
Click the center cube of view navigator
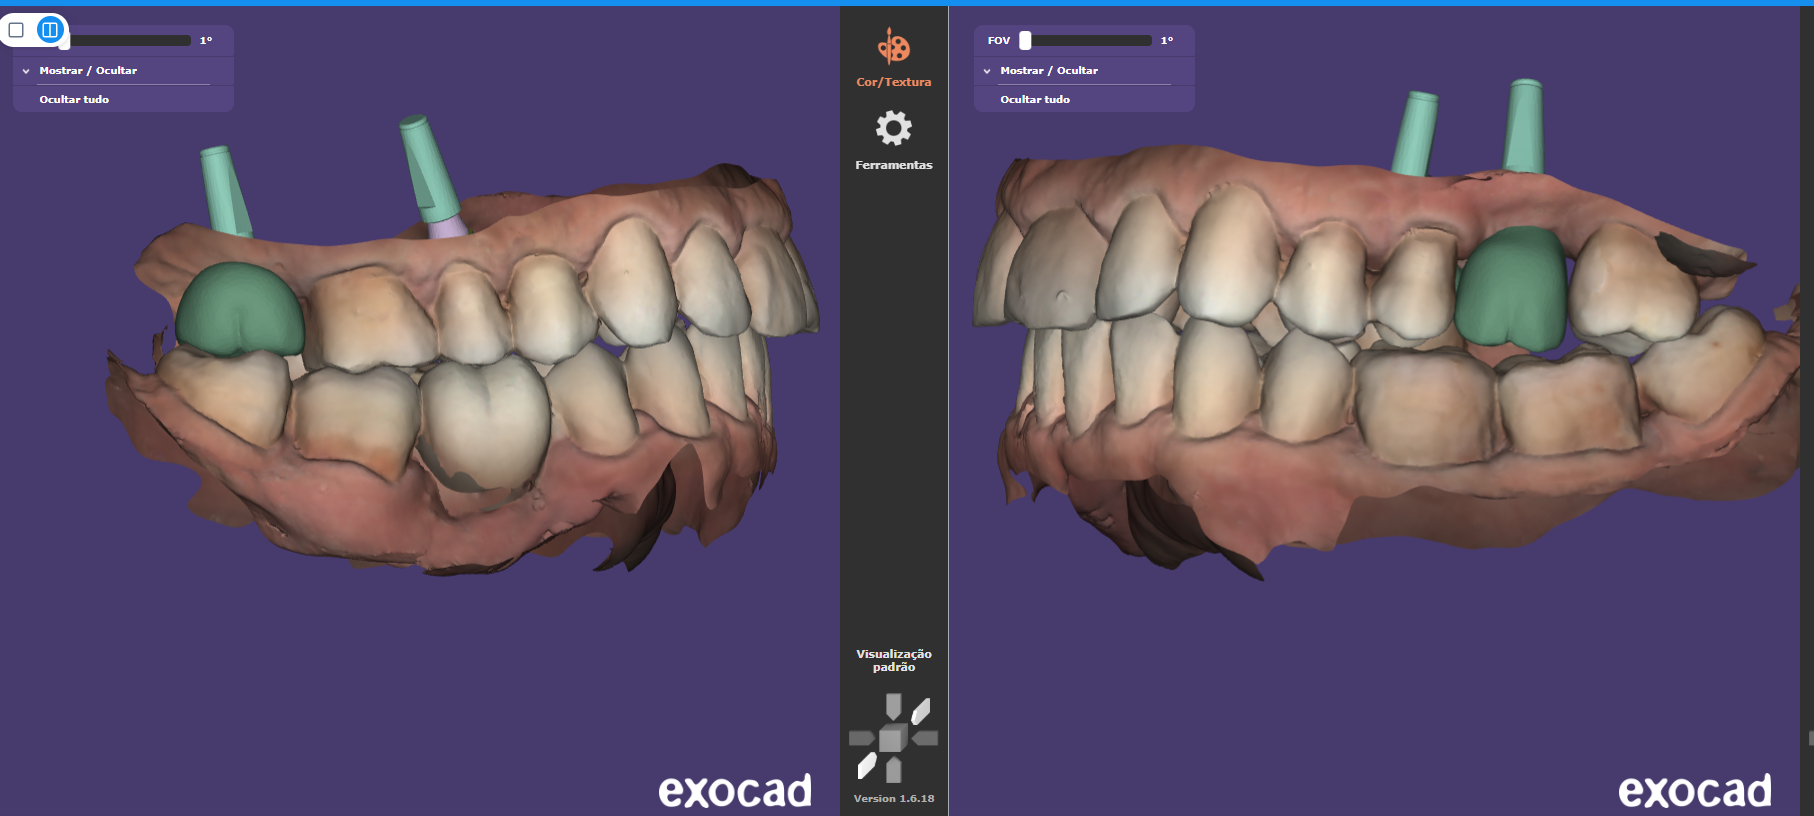(892, 738)
